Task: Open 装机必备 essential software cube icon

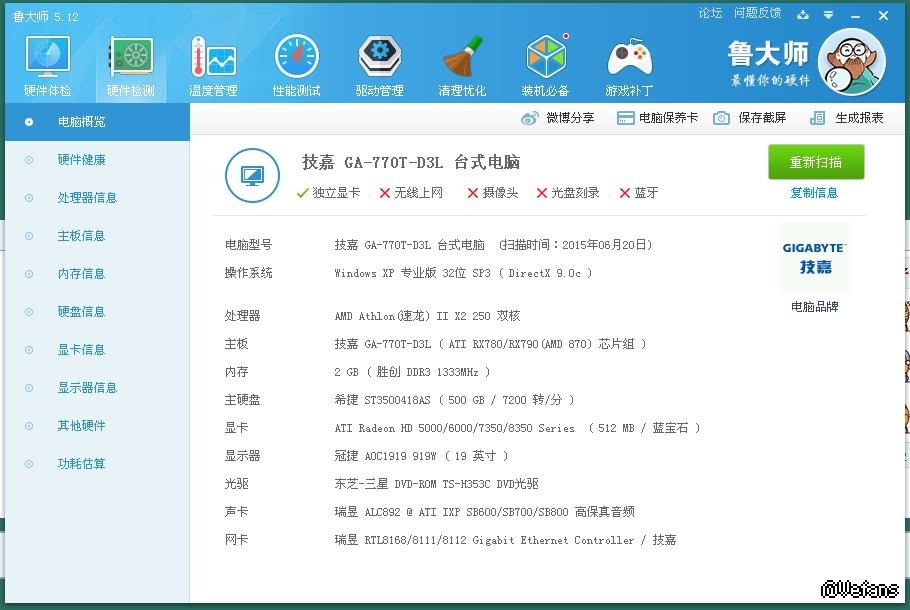Action: pos(545,58)
